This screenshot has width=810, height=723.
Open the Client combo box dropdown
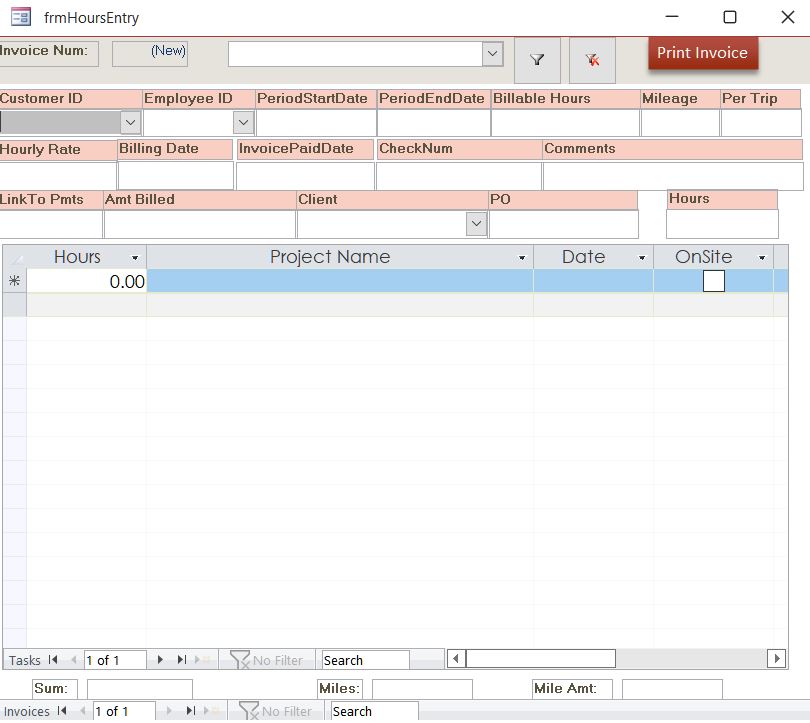(476, 224)
